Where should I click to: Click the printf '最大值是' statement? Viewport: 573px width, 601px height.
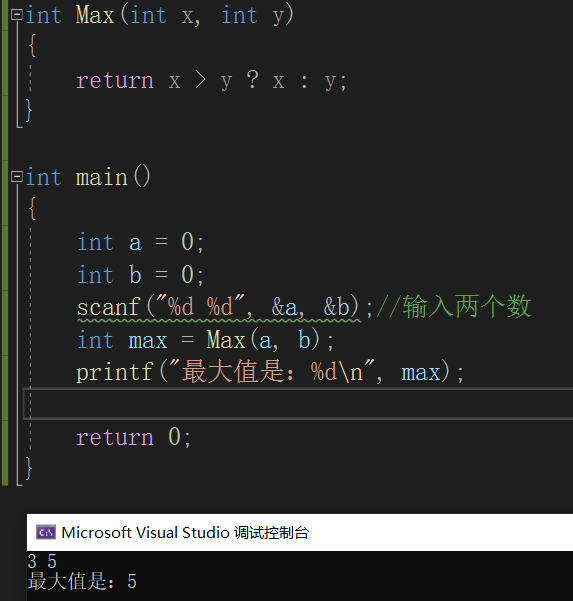point(270,372)
